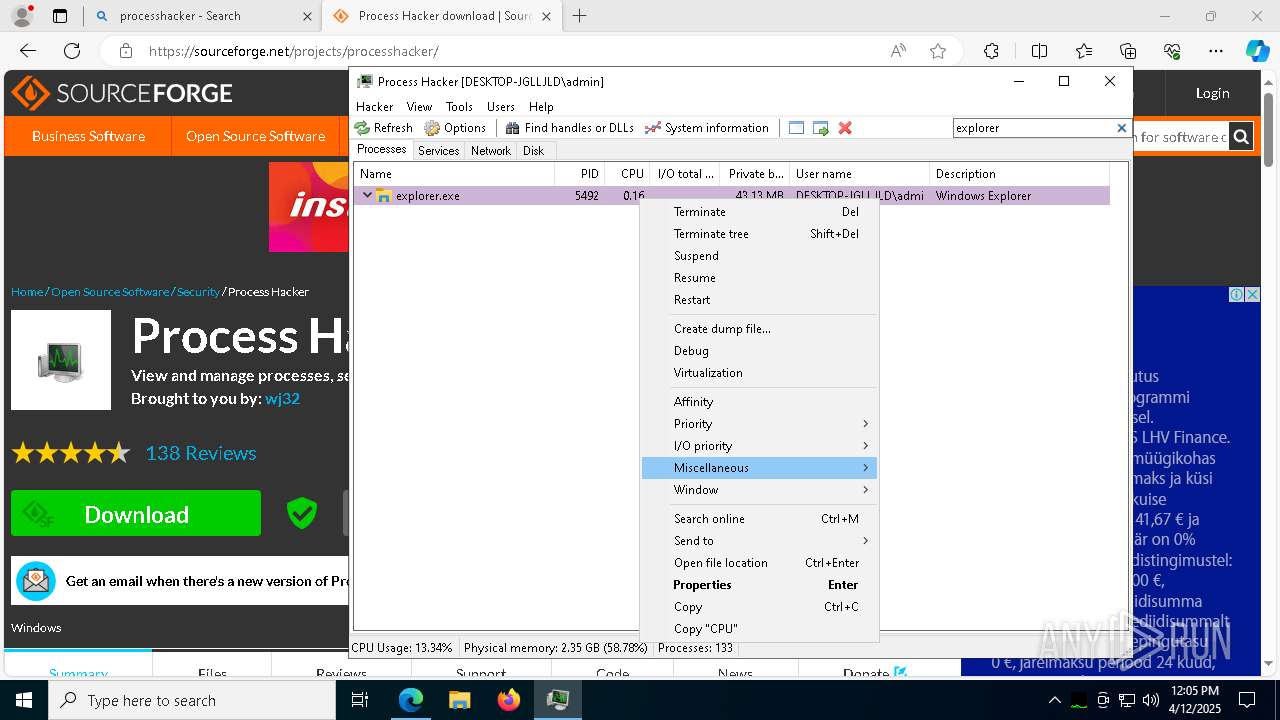Viewport: 1280px width, 720px height.
Task: Click find window and thread icon
Action: pyautogui.click(x=821, y=128)
